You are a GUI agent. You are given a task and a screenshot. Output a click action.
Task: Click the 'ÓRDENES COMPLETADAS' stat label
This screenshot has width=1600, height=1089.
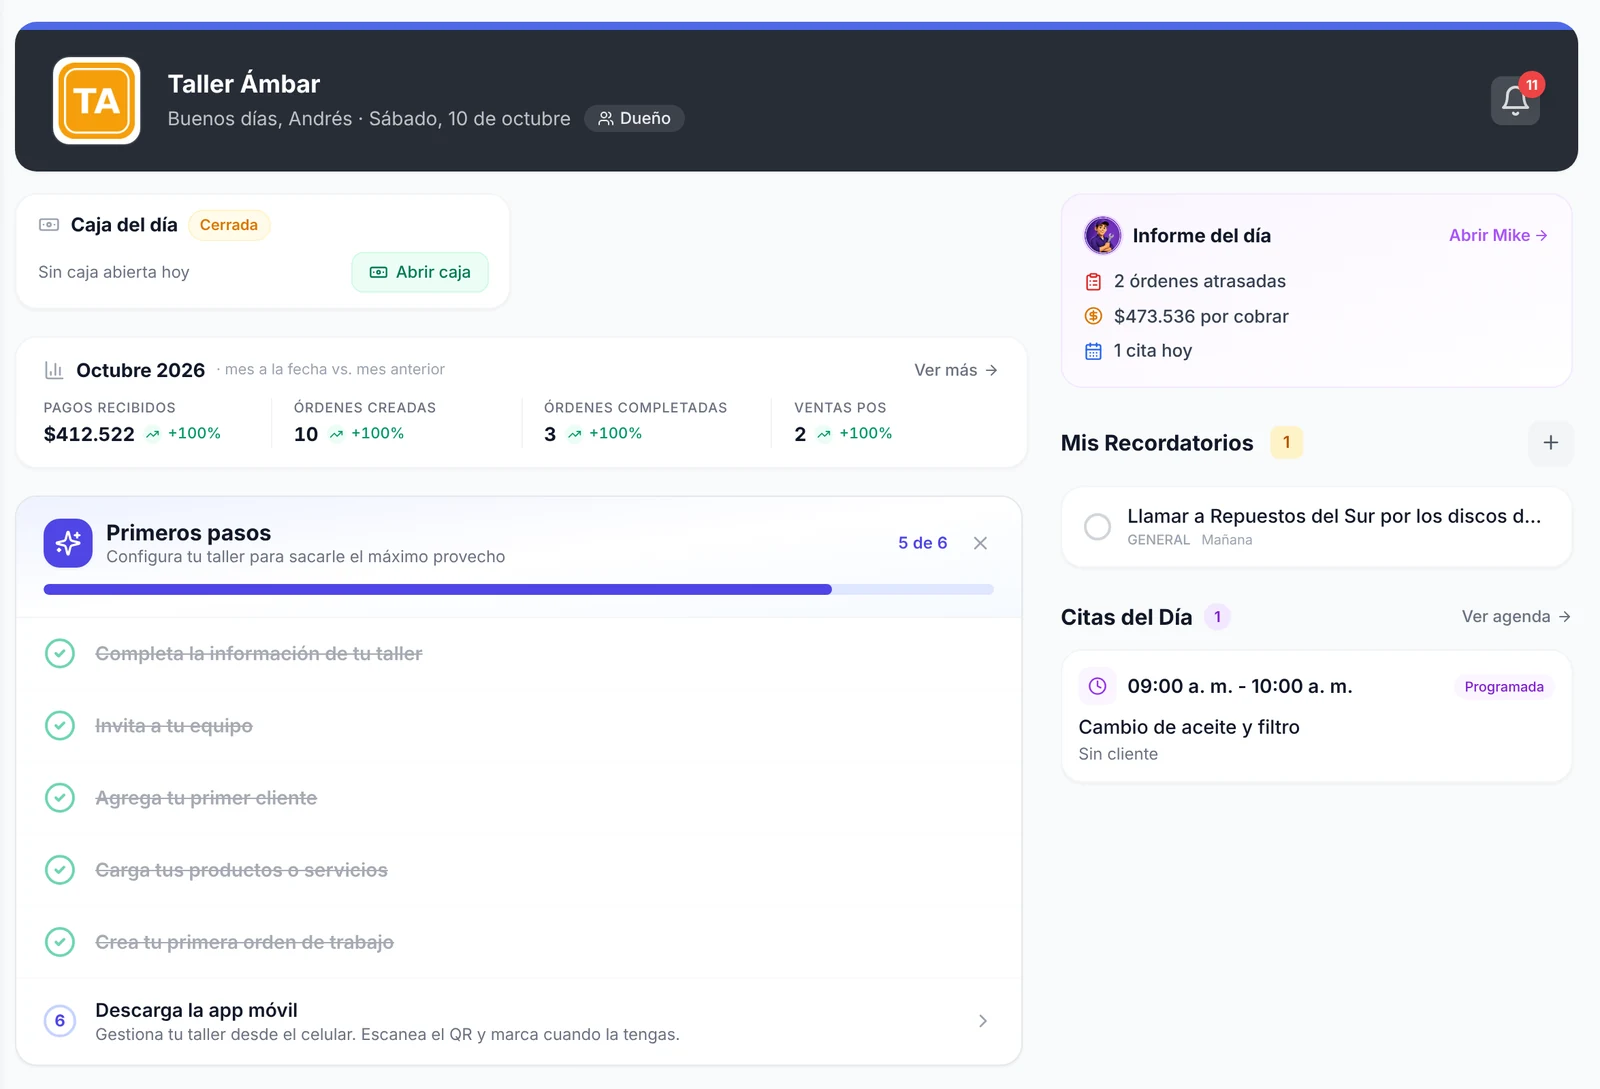click(x=636, y=408)
